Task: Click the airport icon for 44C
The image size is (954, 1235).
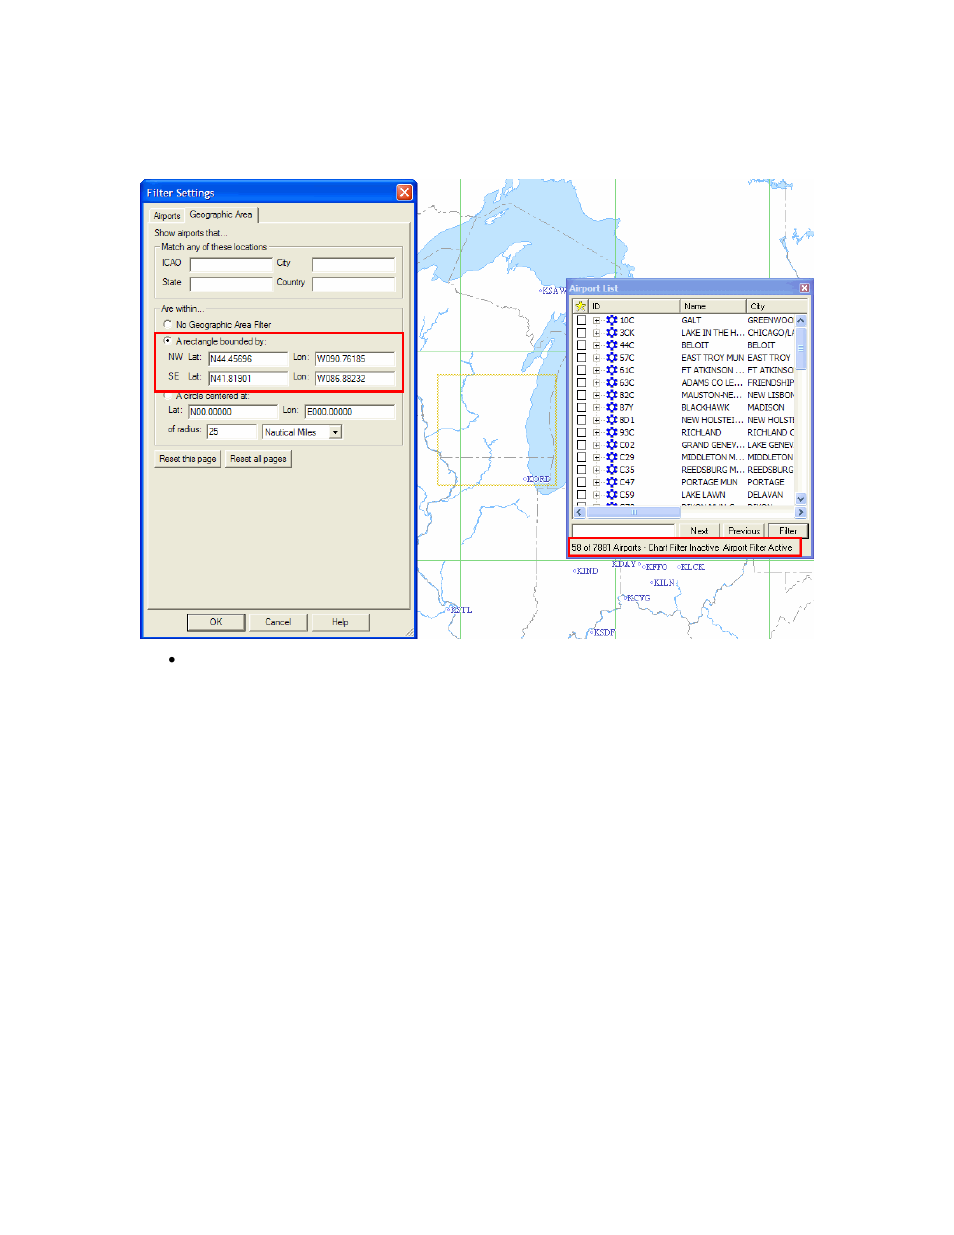Action: click(612, 345)
